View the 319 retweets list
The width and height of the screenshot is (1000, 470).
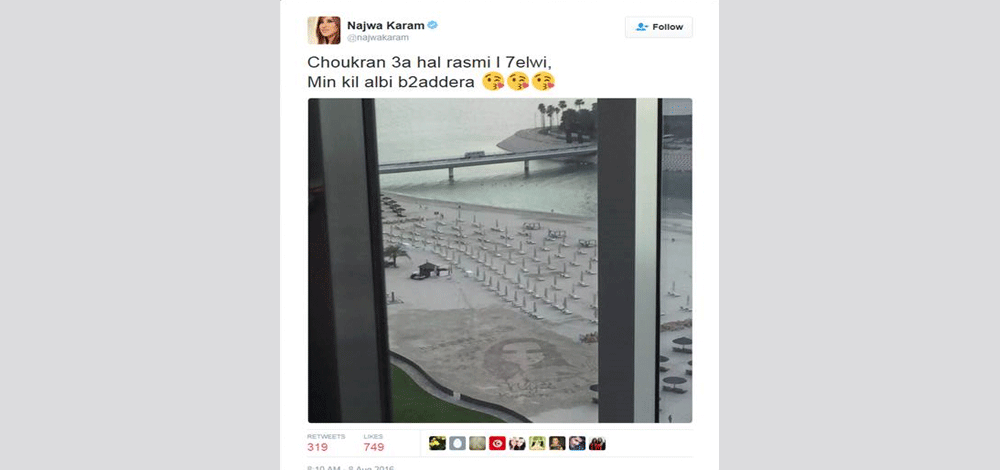325,443
